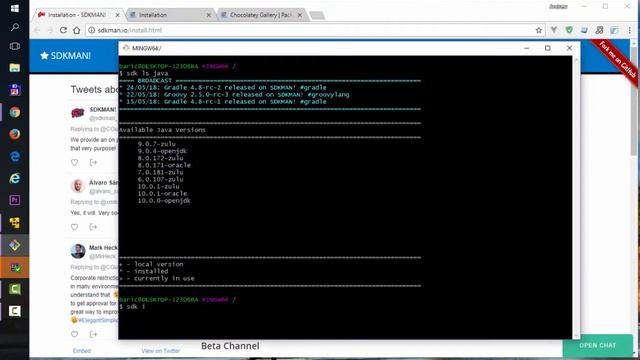640x360 pixels.
Task: Open View on Twitter link
Action: click(x=160, y=351)
